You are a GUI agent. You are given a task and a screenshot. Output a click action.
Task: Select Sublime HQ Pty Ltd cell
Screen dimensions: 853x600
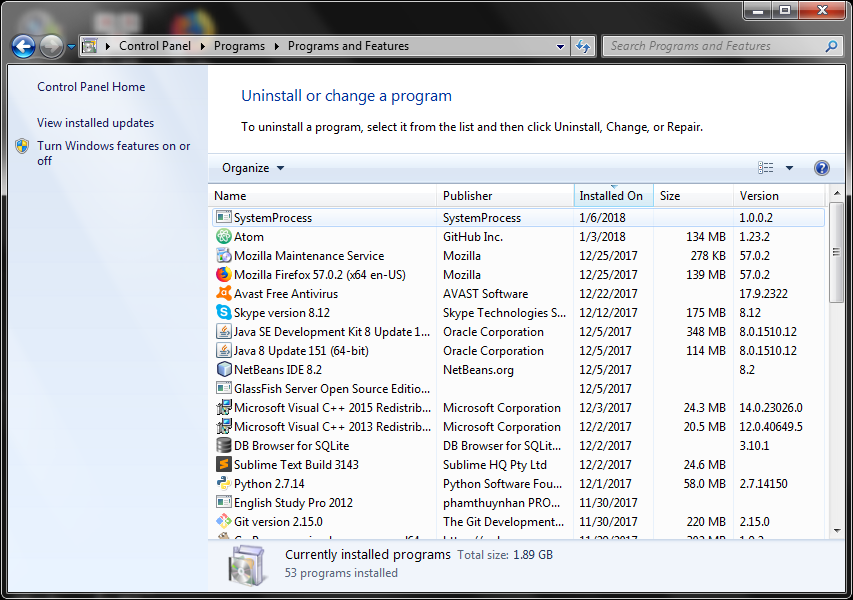point(495,465)
